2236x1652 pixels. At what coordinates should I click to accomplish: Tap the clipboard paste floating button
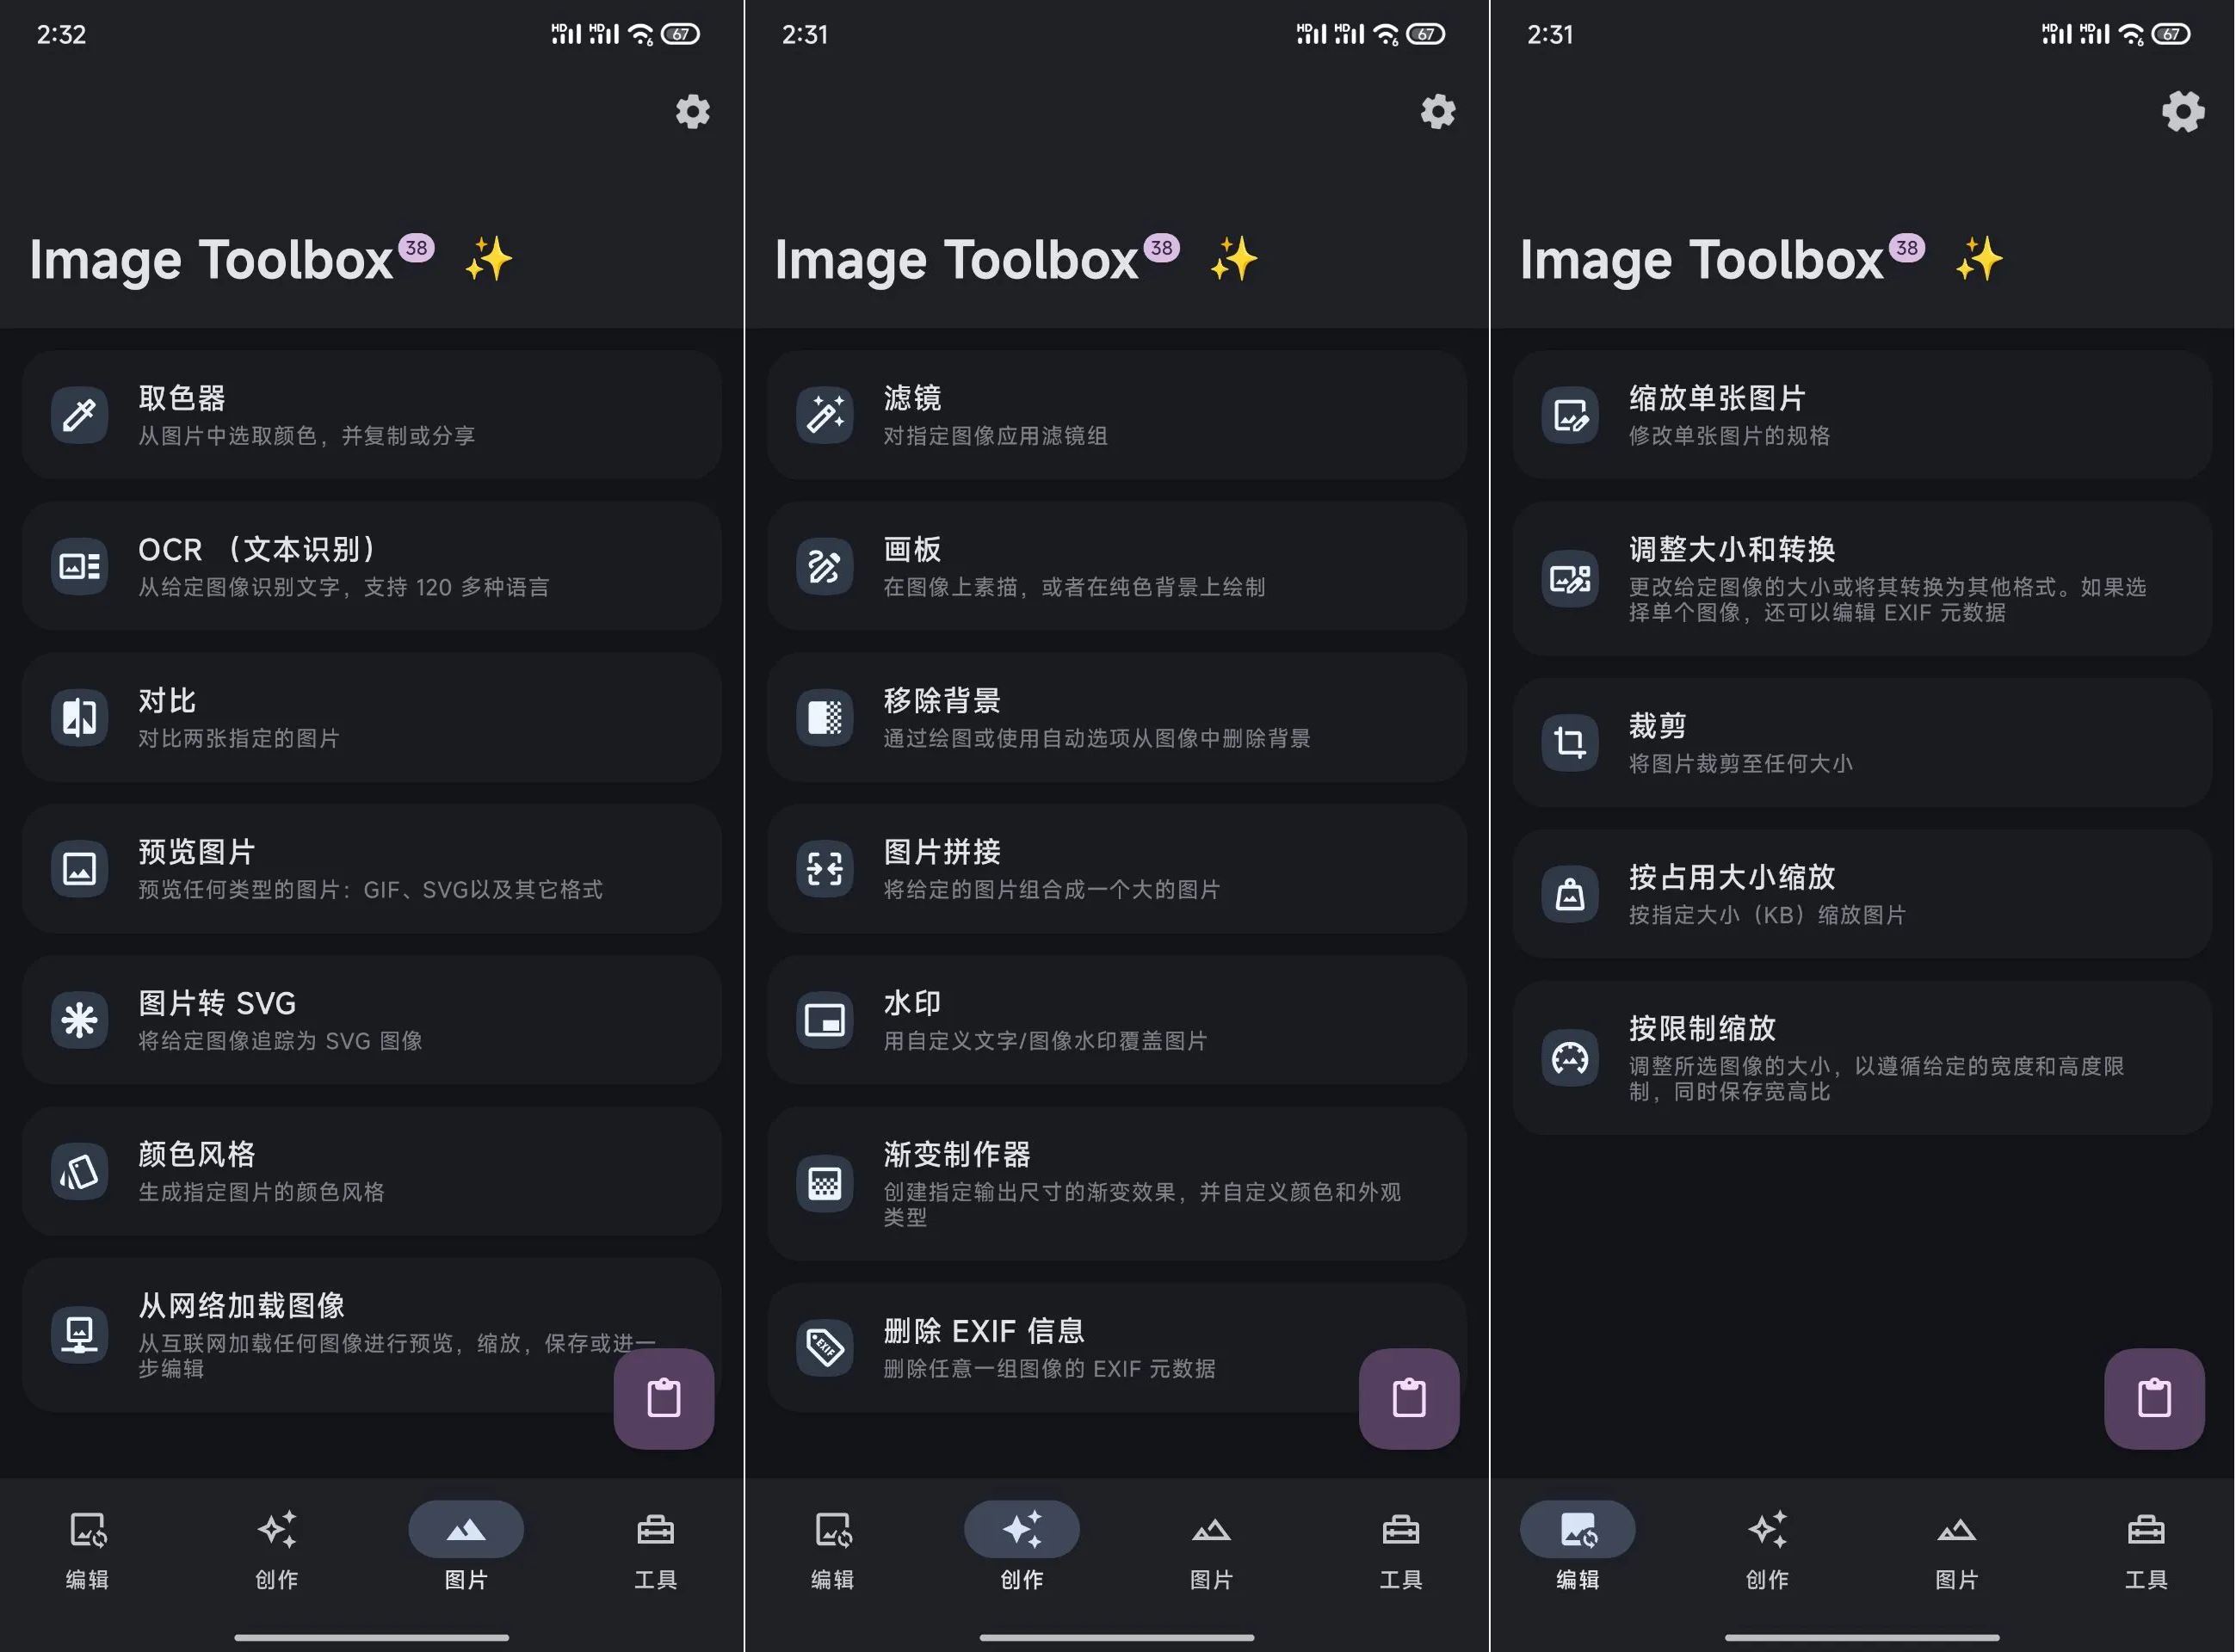(x=663, y=1398)
